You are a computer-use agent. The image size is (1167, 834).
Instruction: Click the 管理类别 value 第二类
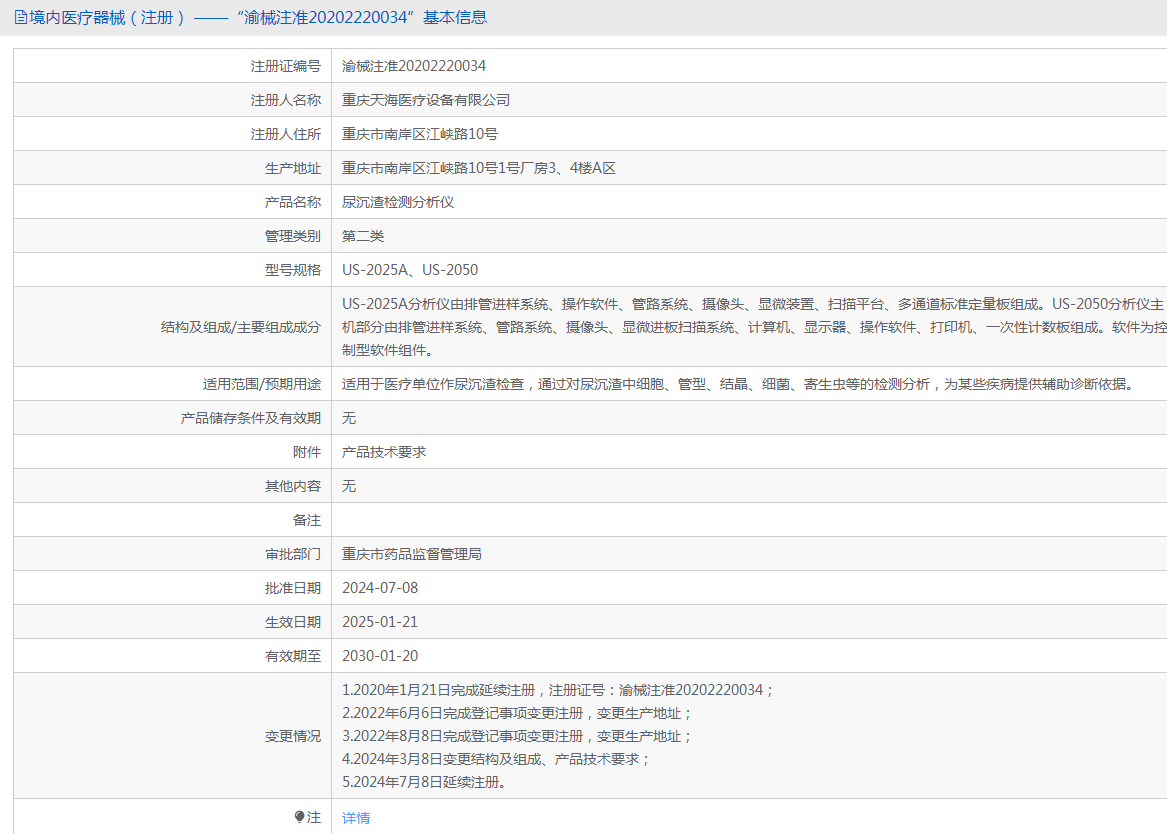[363, 236]
